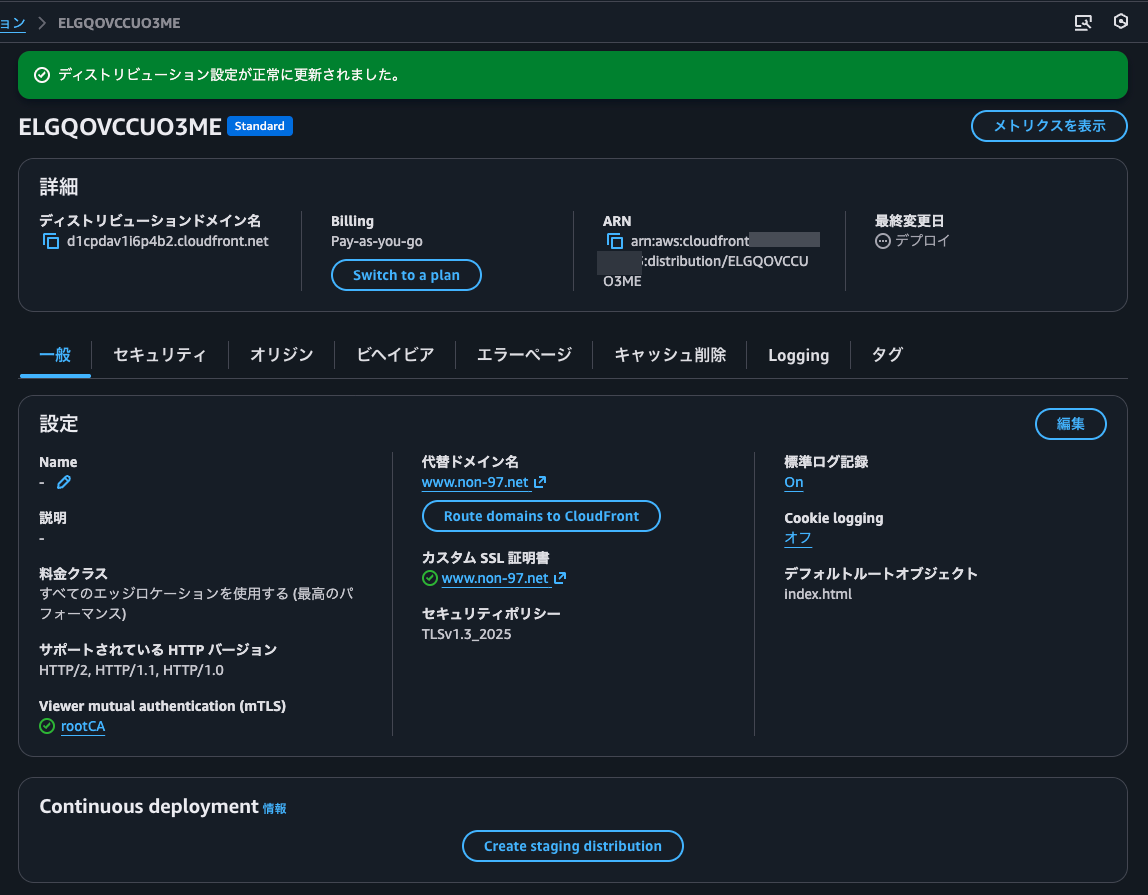Switch to the セキュリティ tab
Viewport: 1148px width, 895px height.
(x=158, y=354)
